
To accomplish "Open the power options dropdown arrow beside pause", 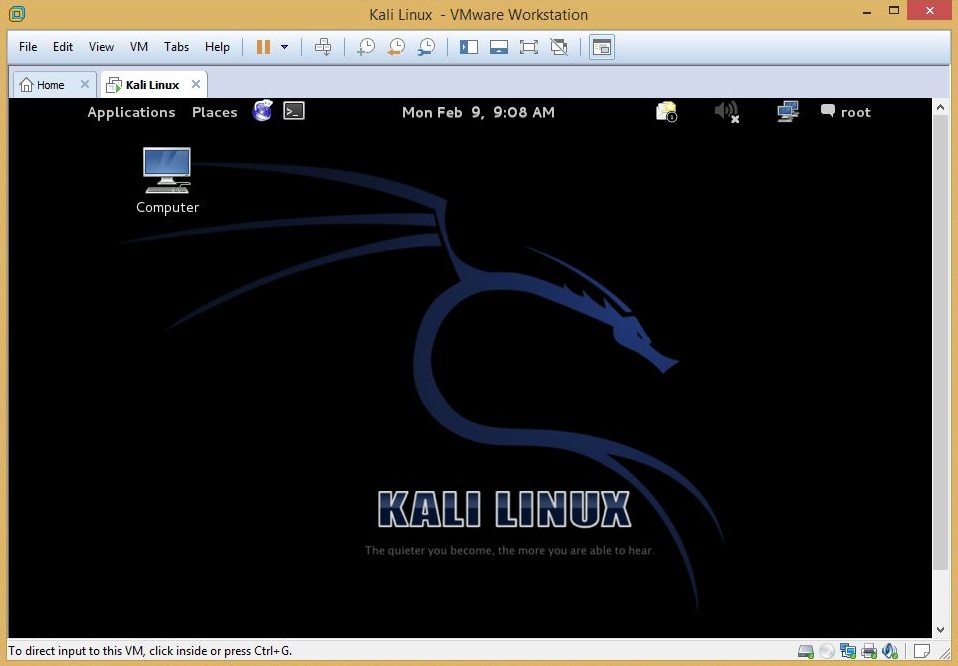I will click(x=284, y=47).
